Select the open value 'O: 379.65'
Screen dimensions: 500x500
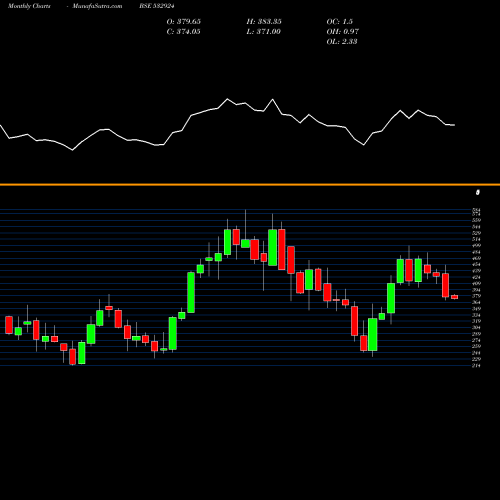[184, 22]
